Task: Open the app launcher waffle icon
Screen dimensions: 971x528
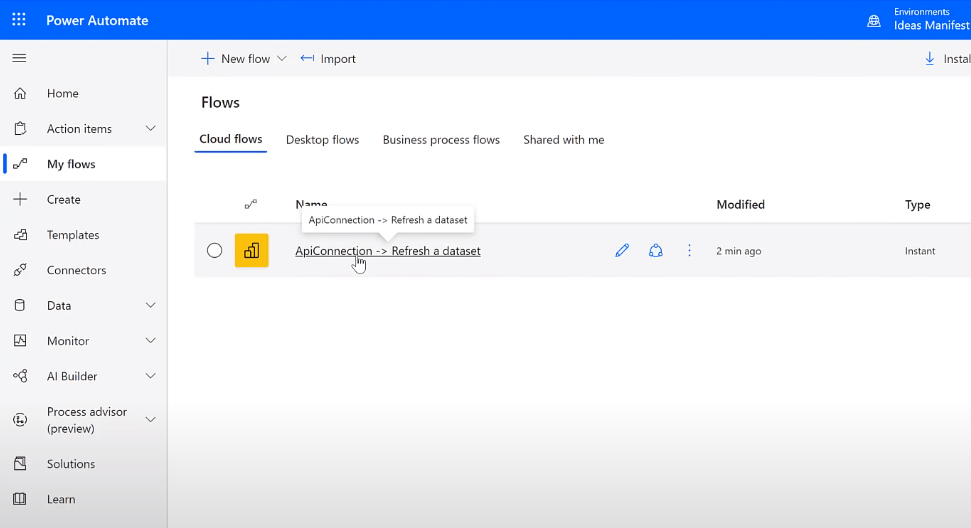Action: [x=19, y=19]
